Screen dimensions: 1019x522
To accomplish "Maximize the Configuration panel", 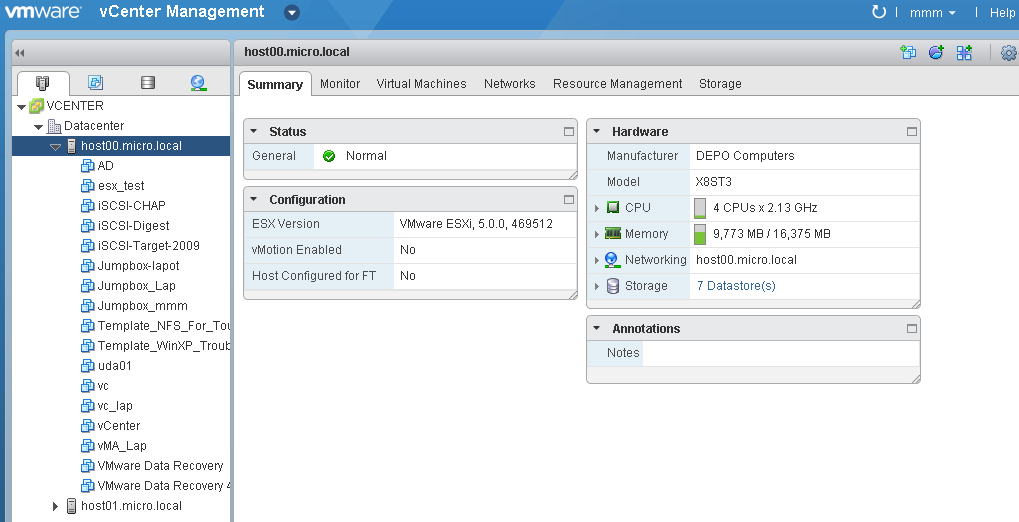I will coord(569,200).
